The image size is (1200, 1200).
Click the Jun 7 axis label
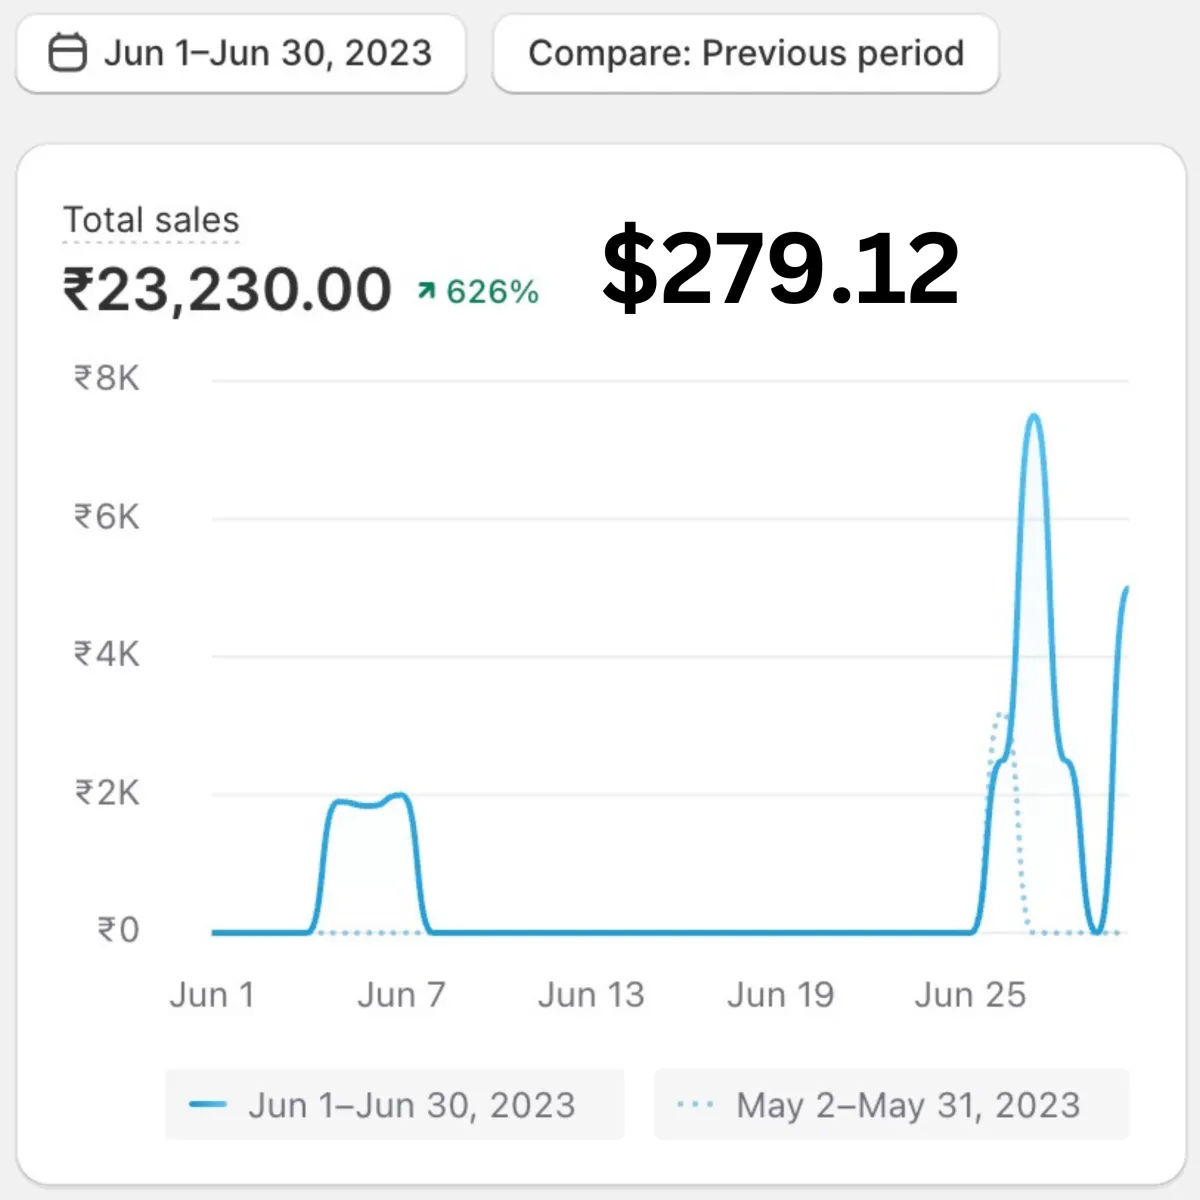tap(401, 995)
